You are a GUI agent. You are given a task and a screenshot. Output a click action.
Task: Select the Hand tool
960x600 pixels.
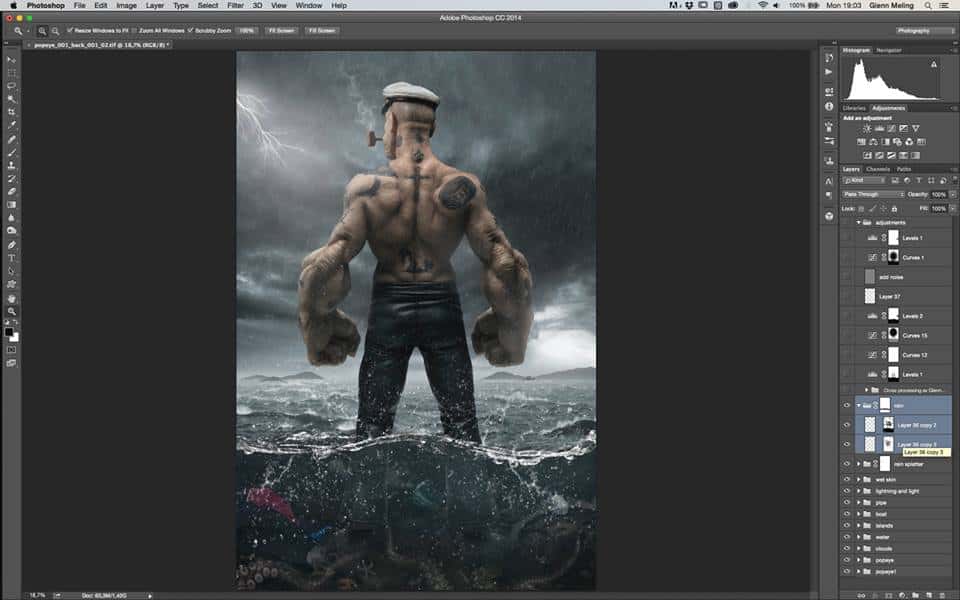pyautogui.click(x=12, y=298)
